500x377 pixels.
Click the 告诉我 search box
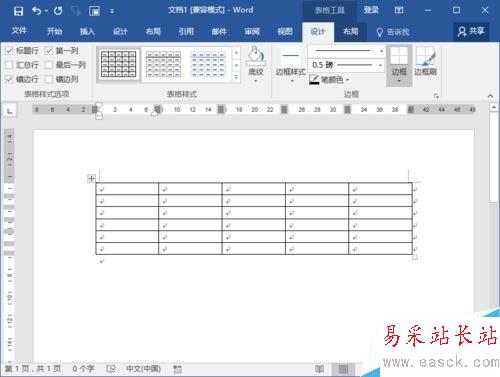point(393,32)
